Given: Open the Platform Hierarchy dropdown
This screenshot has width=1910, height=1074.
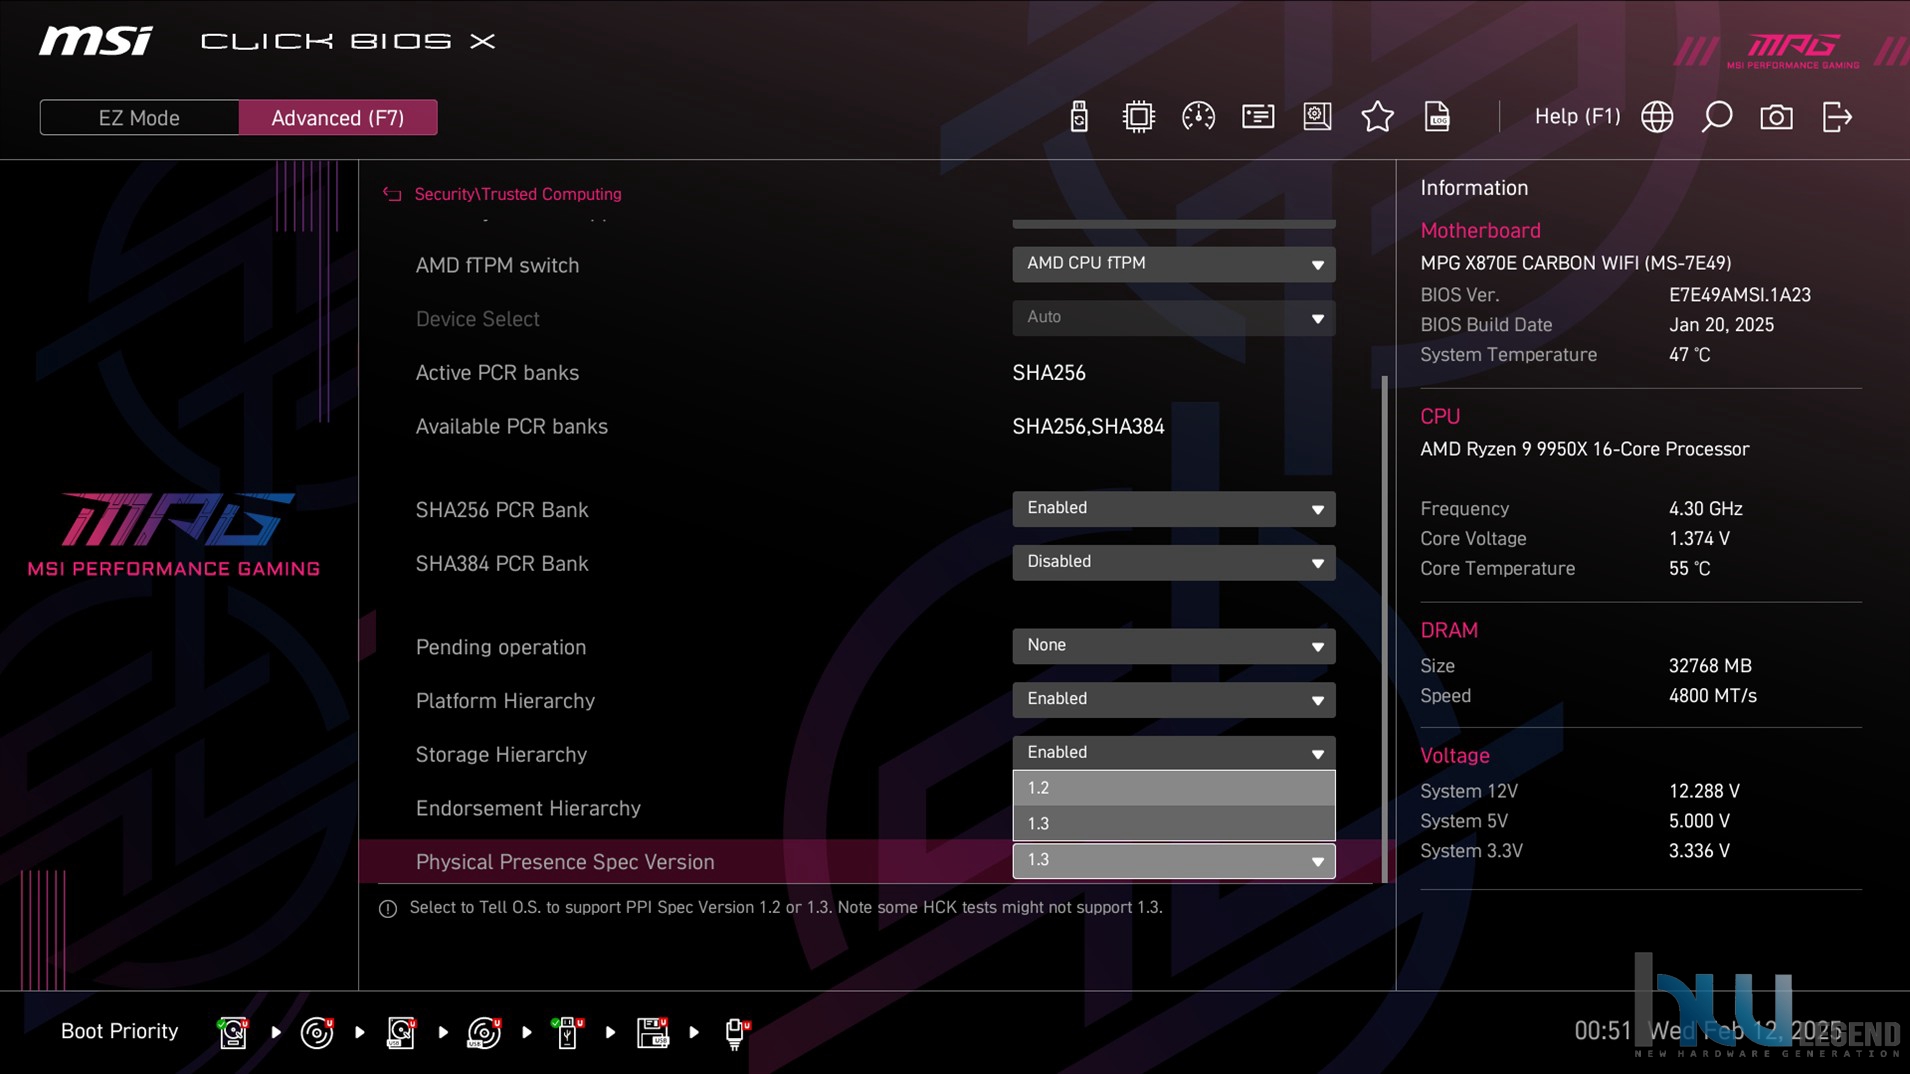Looking at the screenshot, I should [1173, 700].
